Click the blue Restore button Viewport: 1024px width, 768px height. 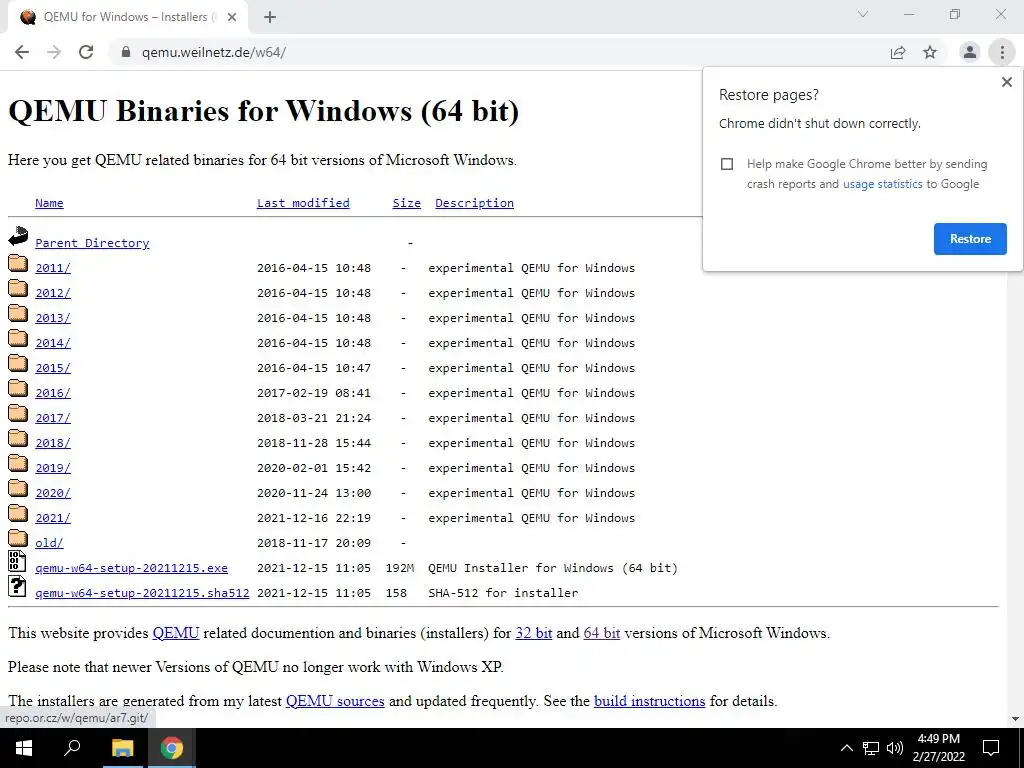pyautogui.click(x=970, y=239)
